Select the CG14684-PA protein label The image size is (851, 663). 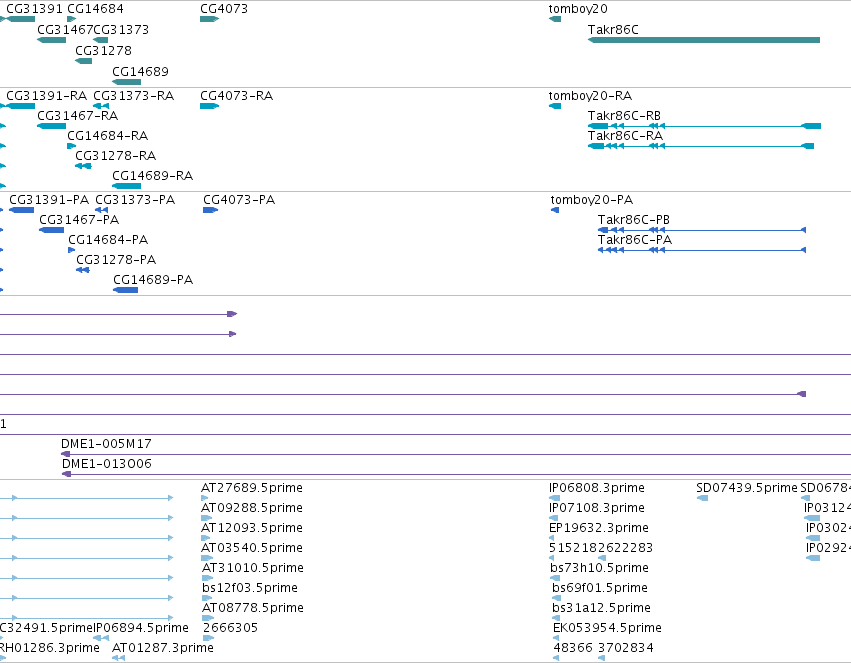pyautogui.click(x=108, y=240)
